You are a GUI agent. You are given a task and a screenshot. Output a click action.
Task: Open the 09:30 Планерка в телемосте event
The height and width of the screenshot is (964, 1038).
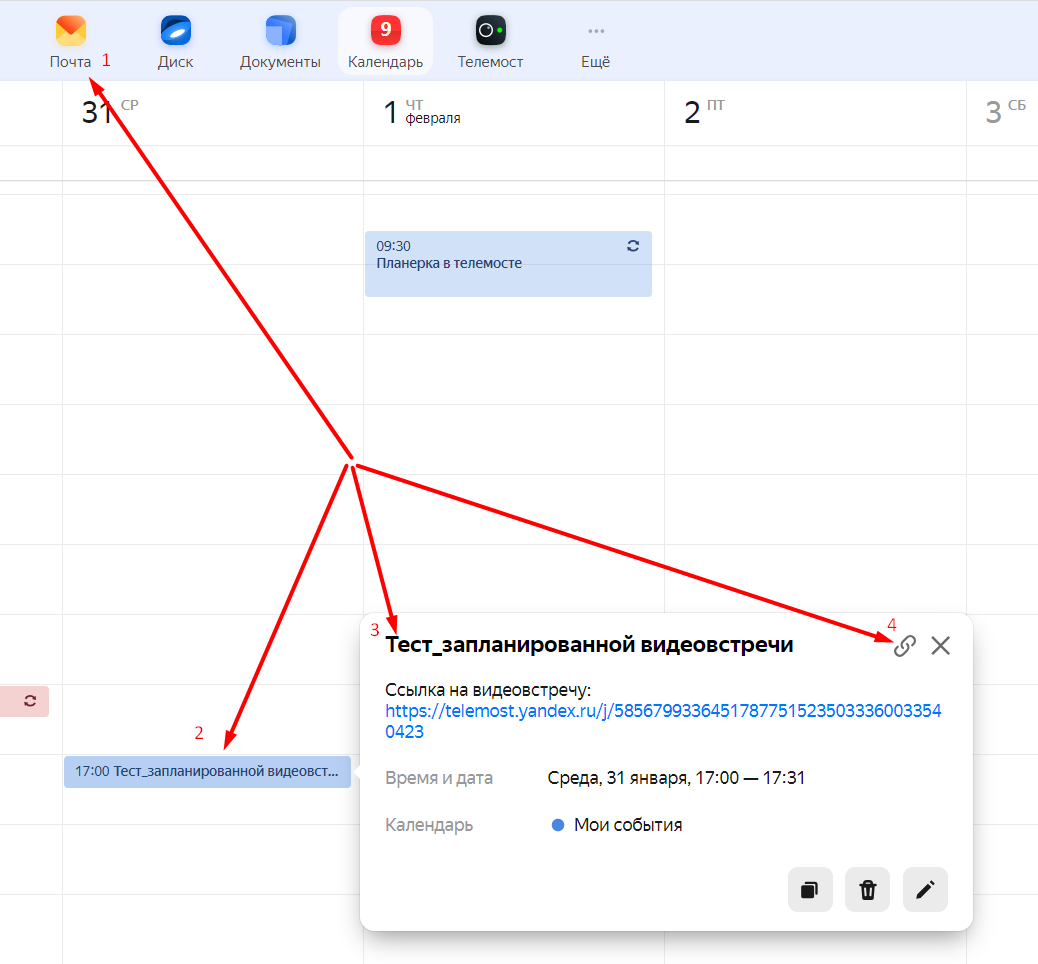coord(508,264)
